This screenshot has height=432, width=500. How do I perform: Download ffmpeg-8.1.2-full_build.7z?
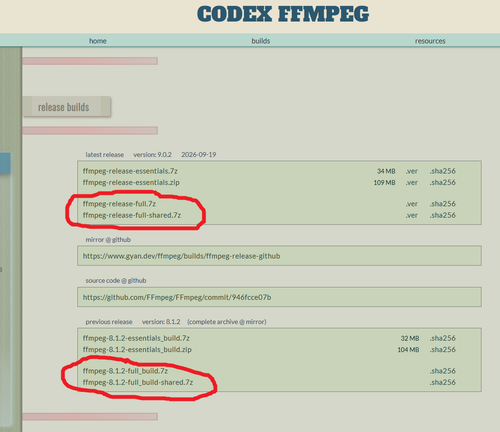point(125,371)
